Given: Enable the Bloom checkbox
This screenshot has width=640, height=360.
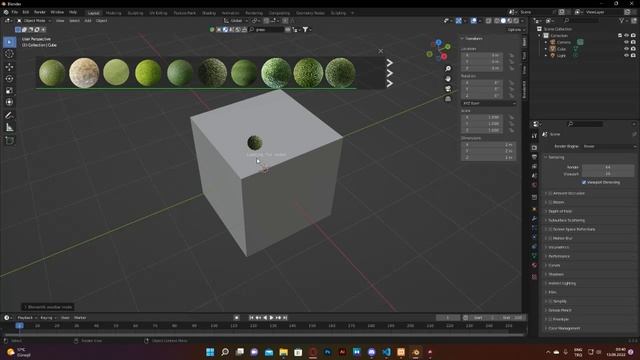Looking at the screenshot, I should (550, 202).
